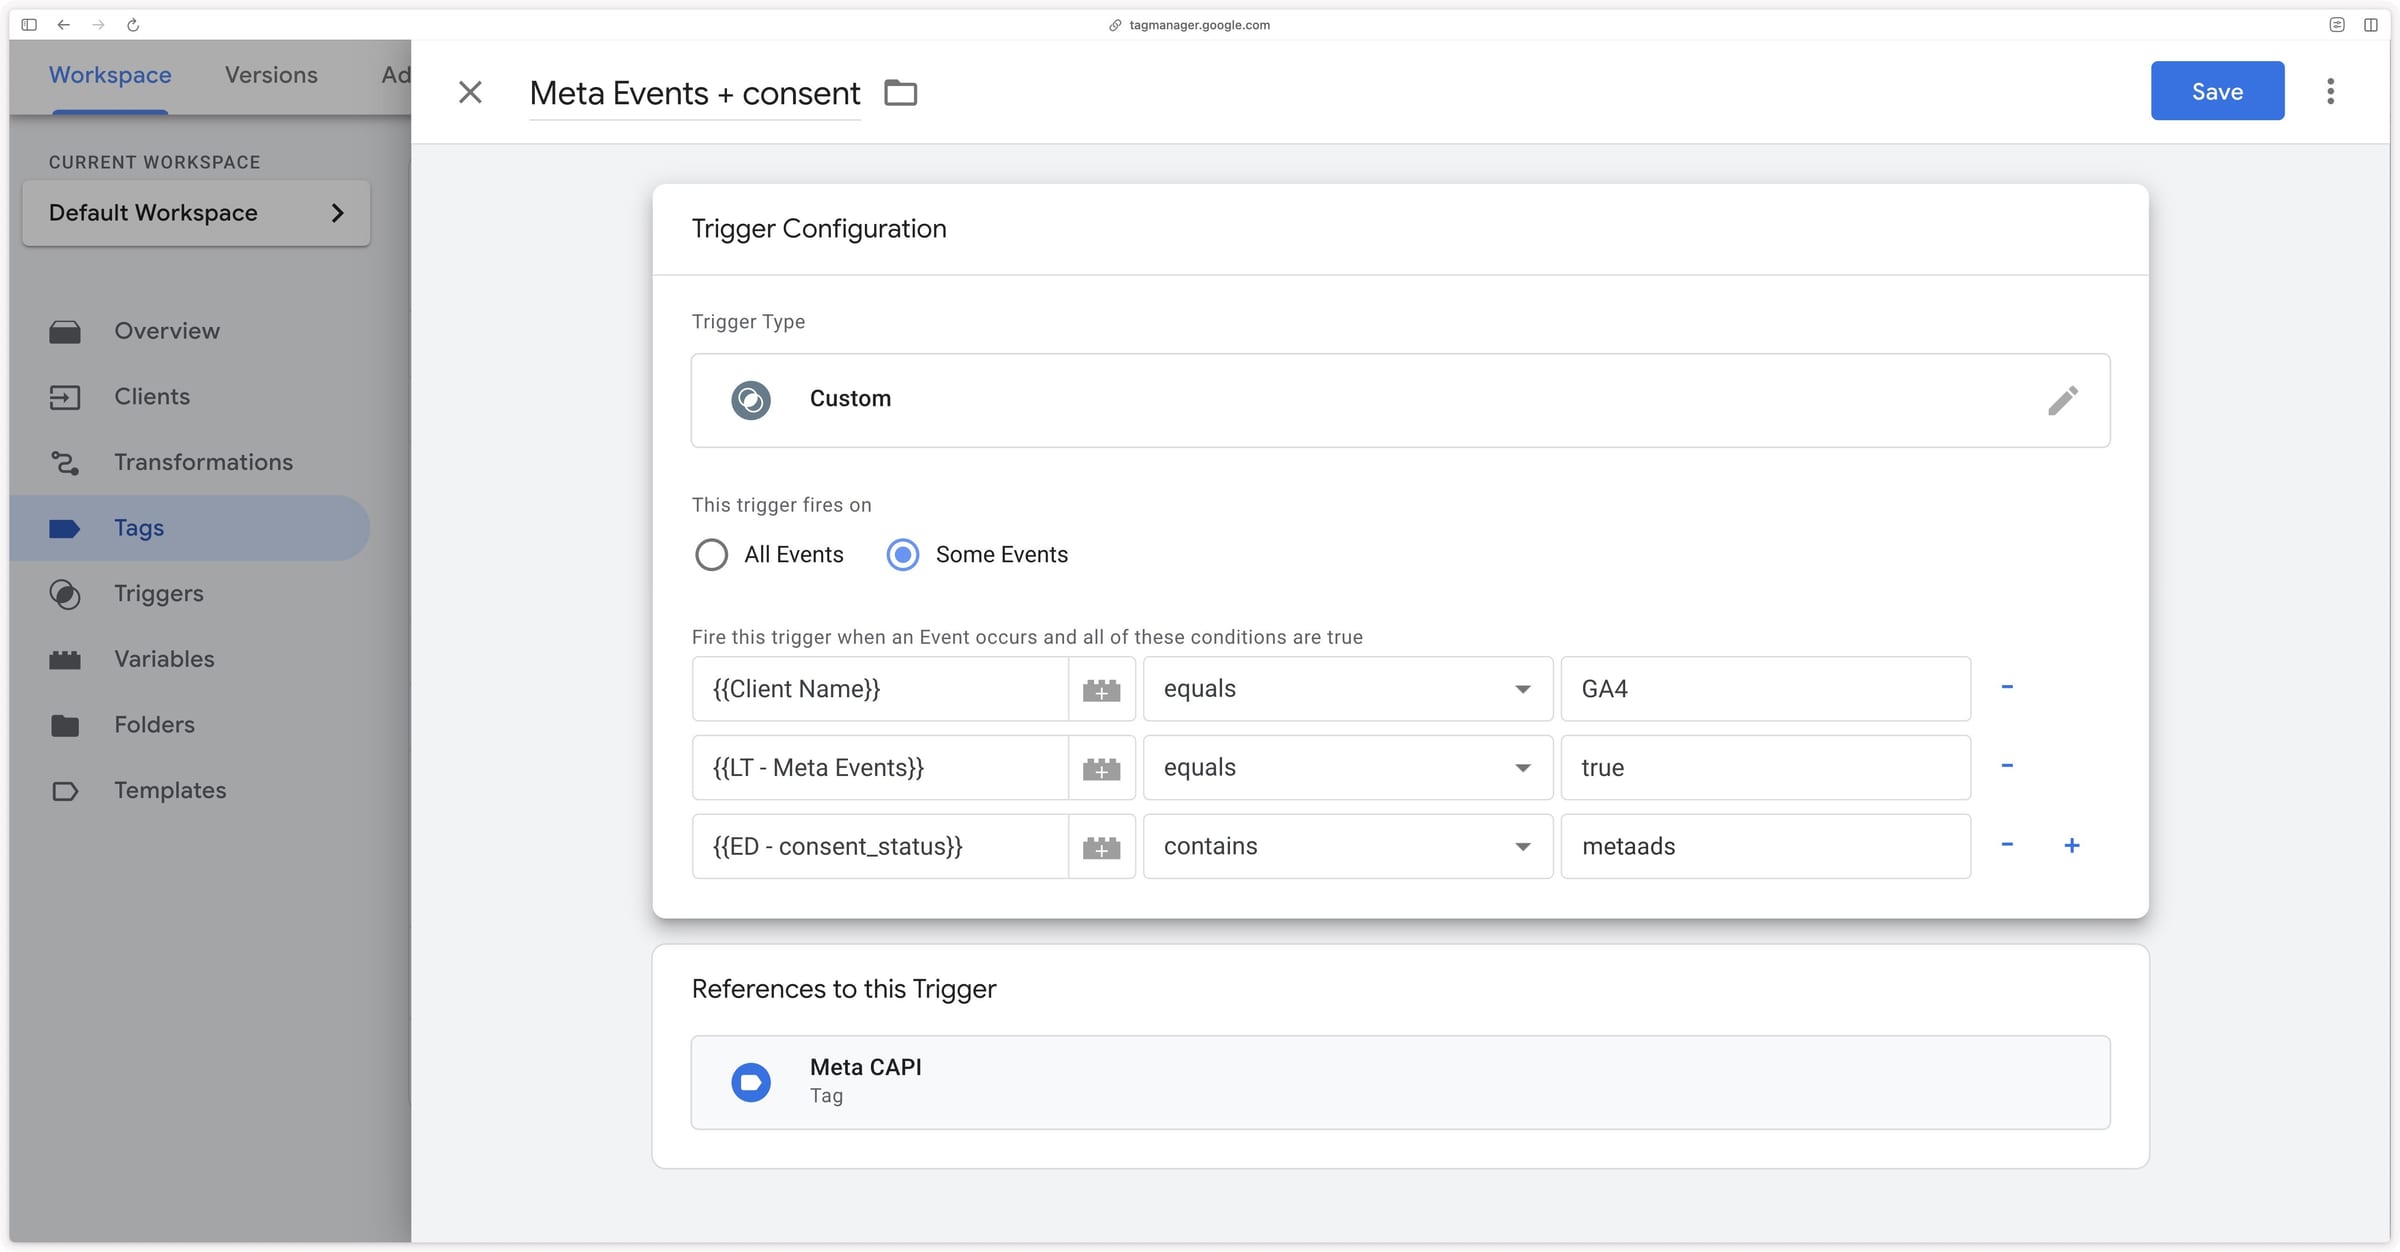Click the split view icon in browser toolbar
The height and width of the screenshot is (1252, 2400).
coord(2370,25)
